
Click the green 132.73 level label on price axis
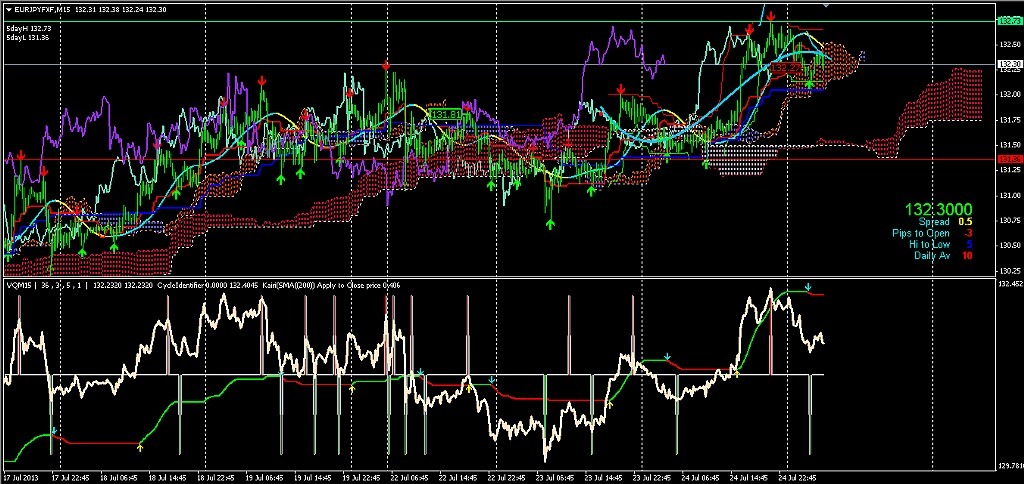pos(1010,21)
